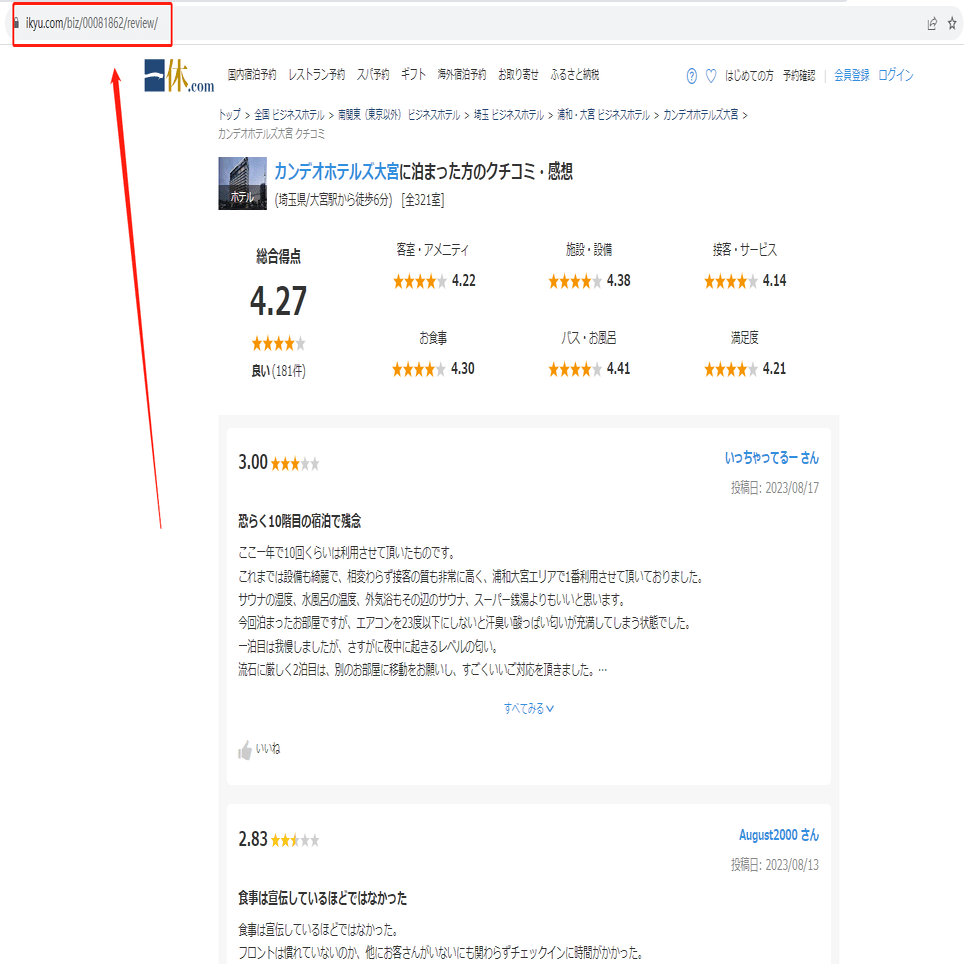Go to 埼玉 ビジネスホテル breadcrumb
The width and height of the screenshot is (964, 964).
point(508,115)
